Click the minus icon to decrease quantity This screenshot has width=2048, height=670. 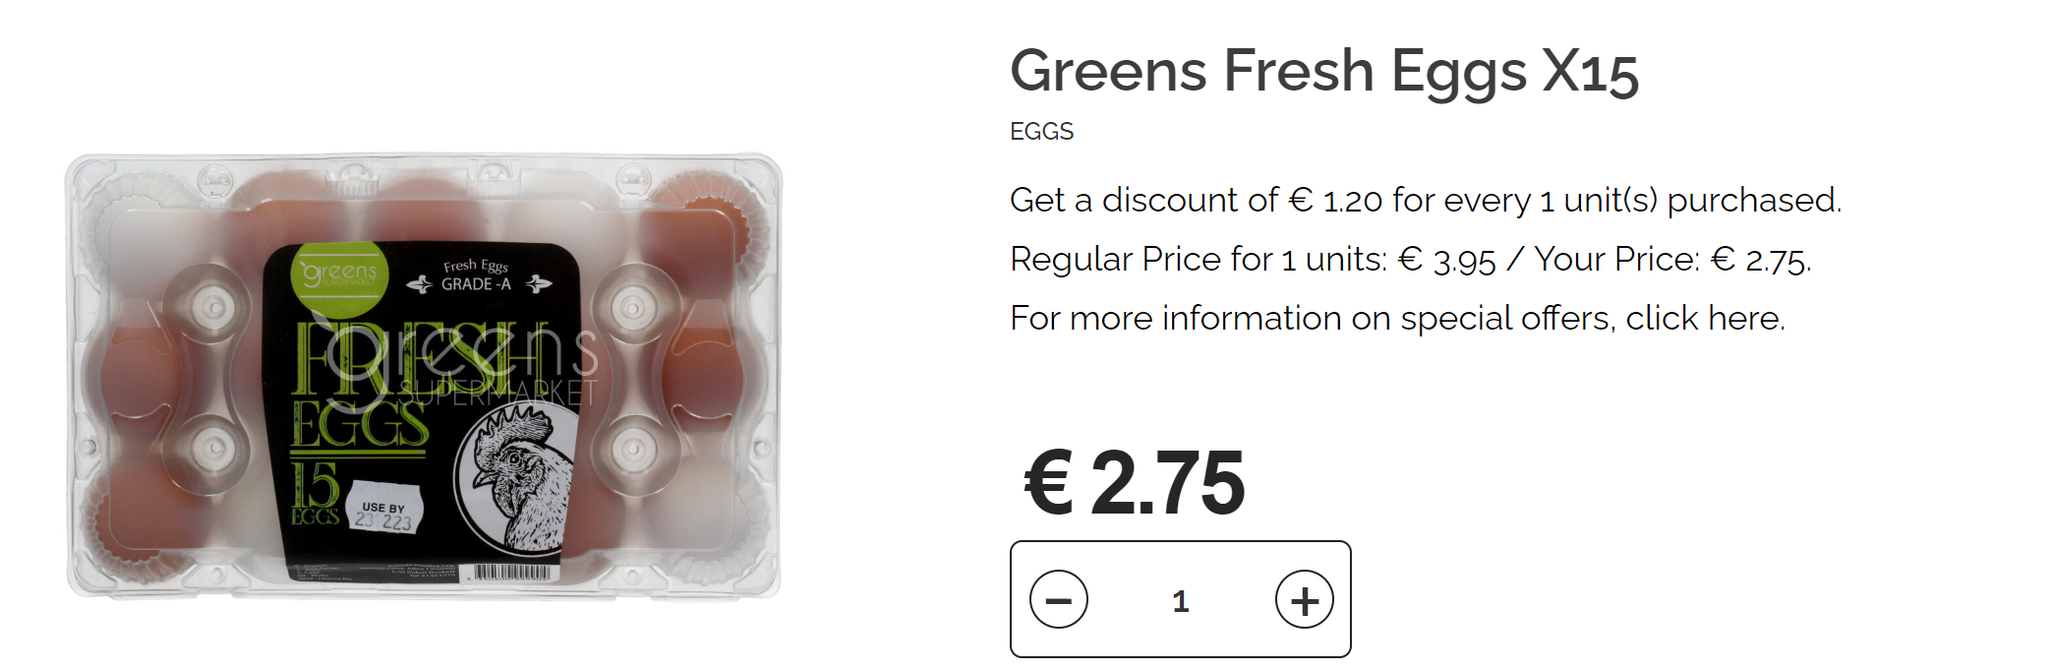pyautogui.click(x=1058, y=600)
